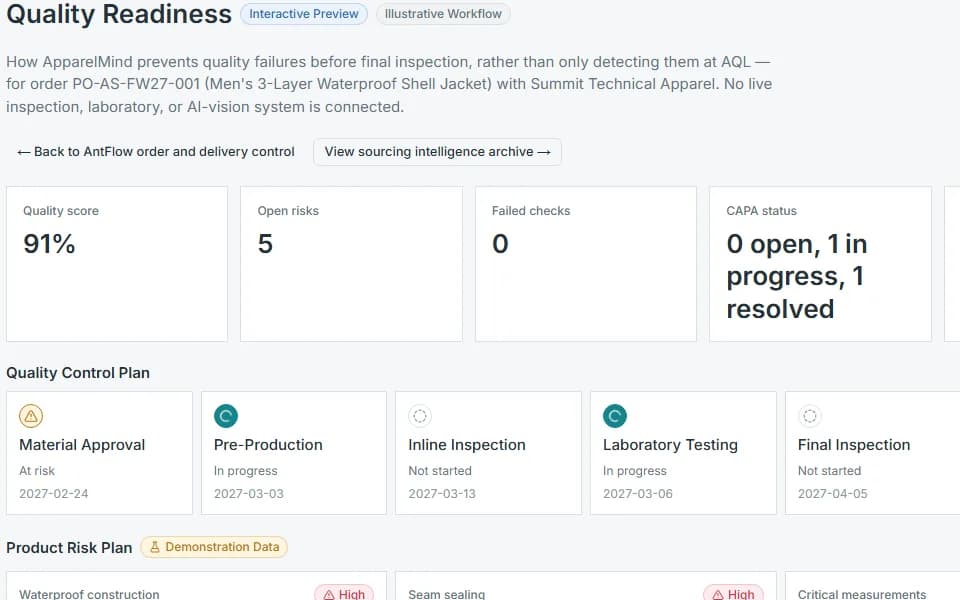The width and height of the screenshot is (960, 600).
Task: Expand the Waterproof construction risk card
Action: pos(197,586)
